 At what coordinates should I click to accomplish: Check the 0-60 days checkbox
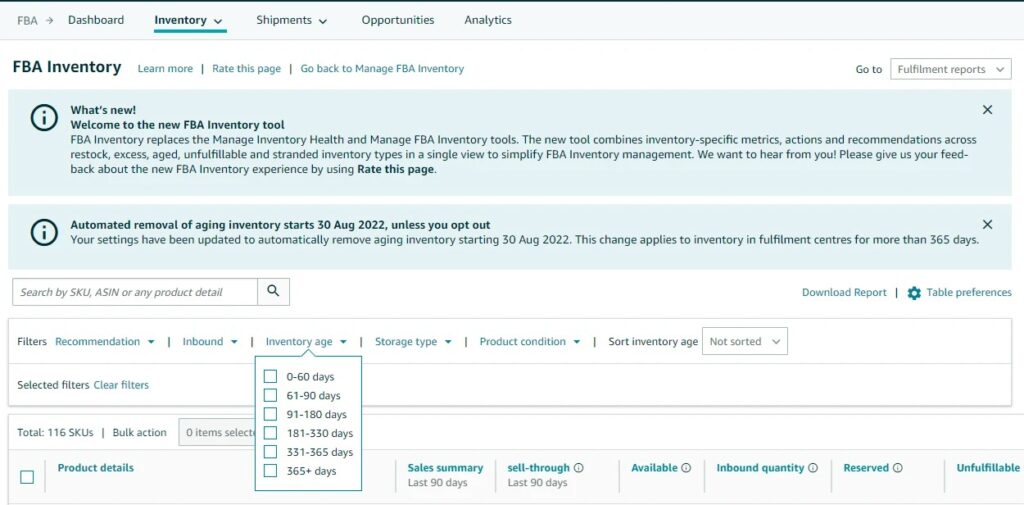[270, 377]
